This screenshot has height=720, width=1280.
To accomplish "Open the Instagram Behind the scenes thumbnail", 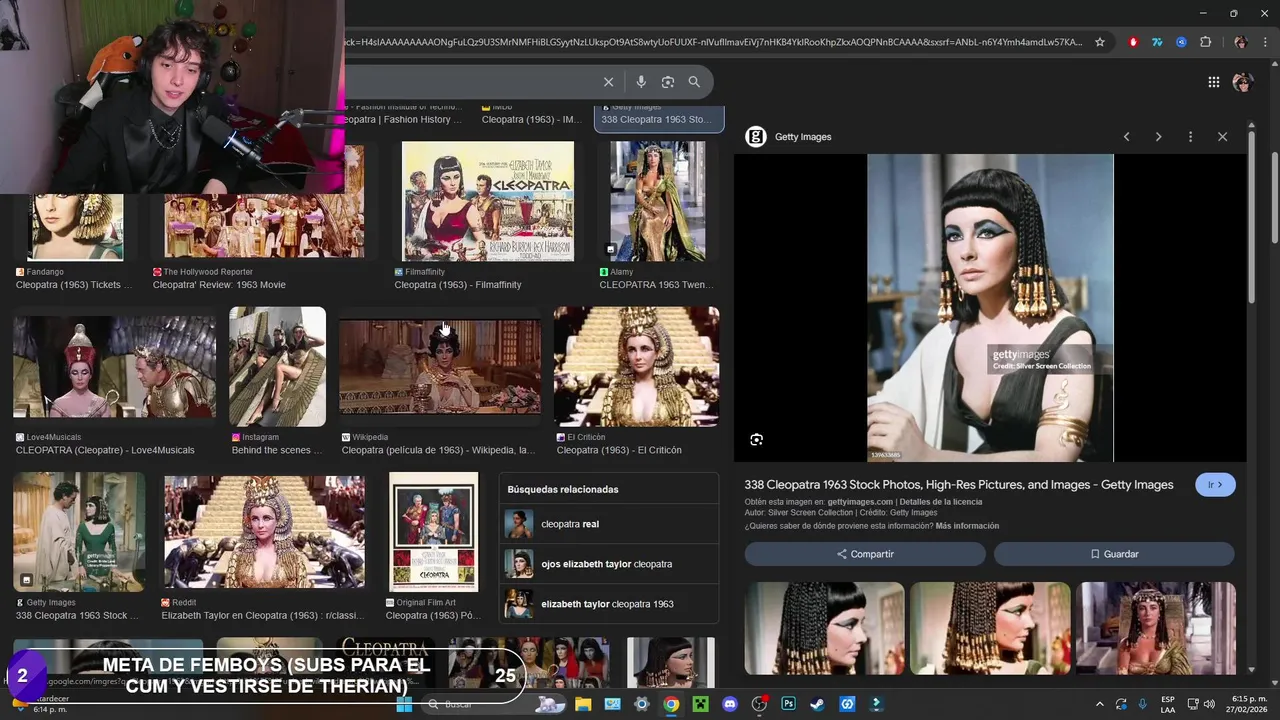I will (277, 367).
